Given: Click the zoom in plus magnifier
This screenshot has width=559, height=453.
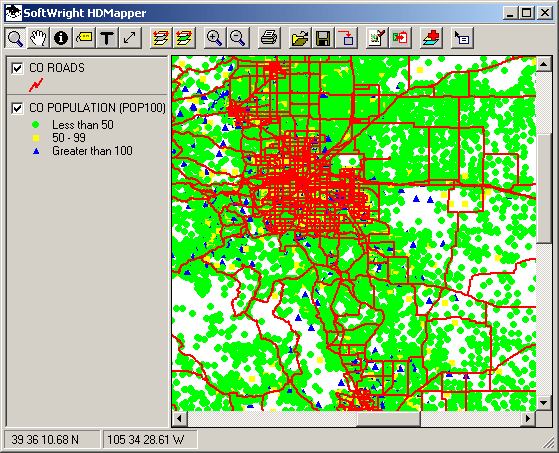Looking at the screenshot, I should point(215,38).
